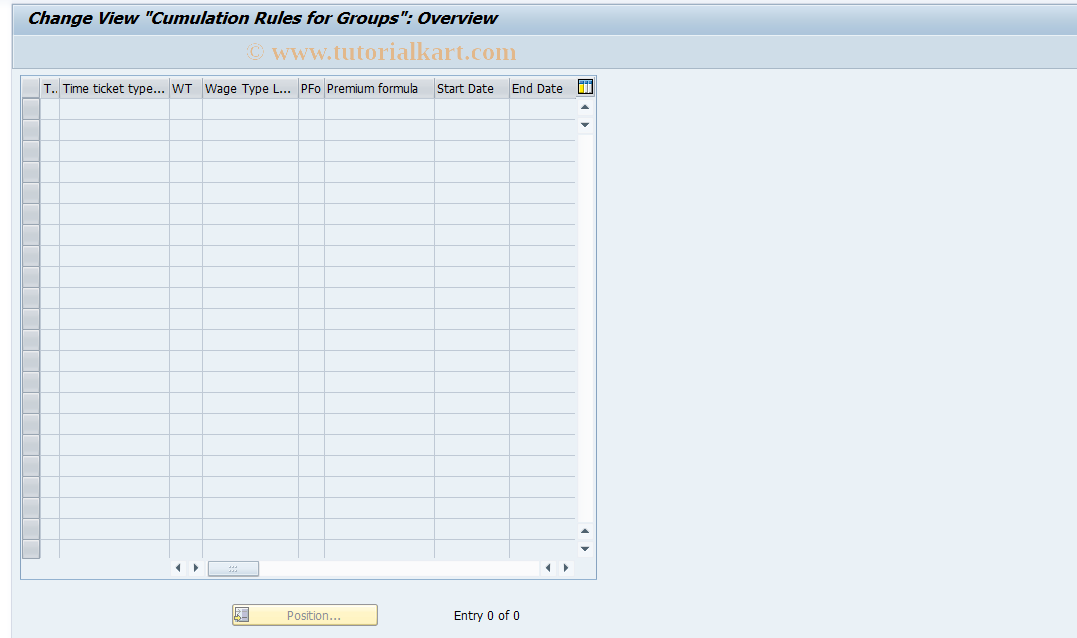1077x638 pixels.
Task: Select the Premium formula column header
Action: (x=379, y=89)
